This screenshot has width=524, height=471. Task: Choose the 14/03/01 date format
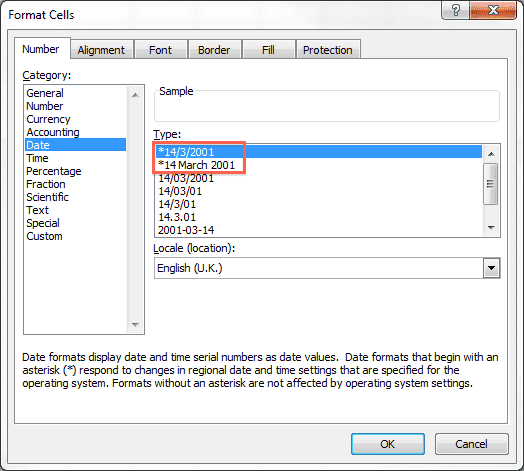click(319, 191)
